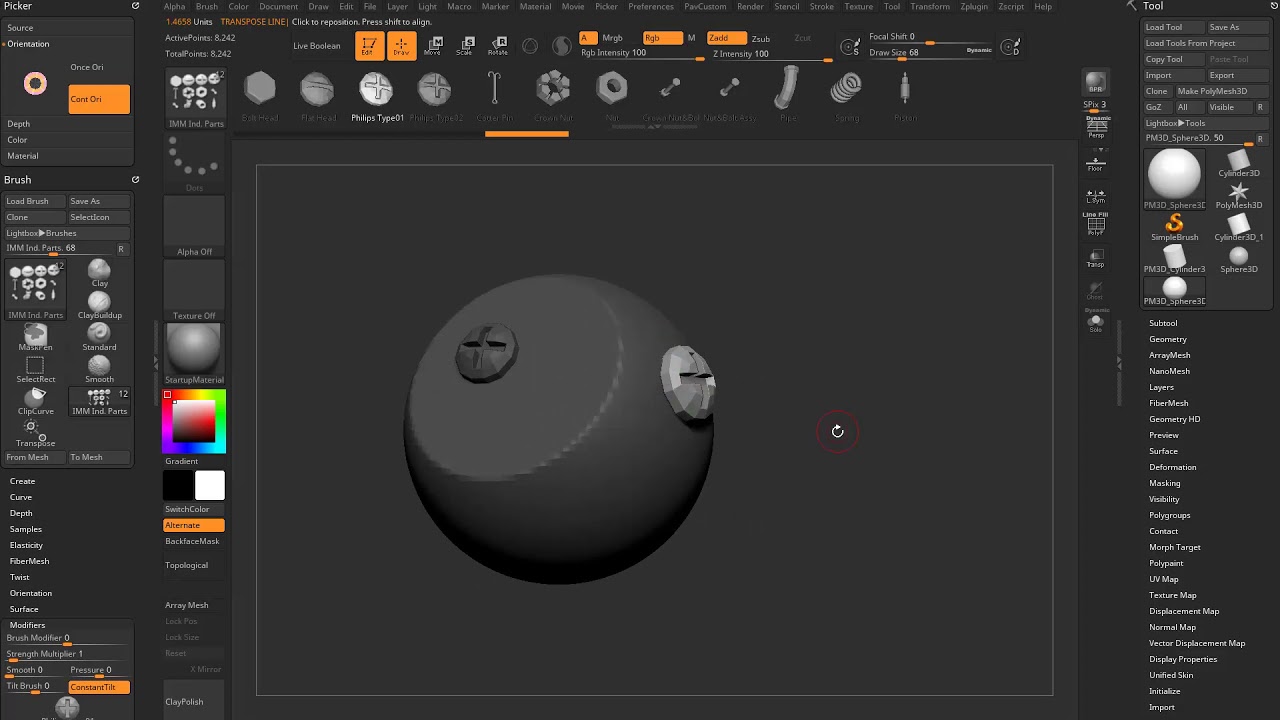Toggle L.Sym local symmetry

coord(1095,196)
